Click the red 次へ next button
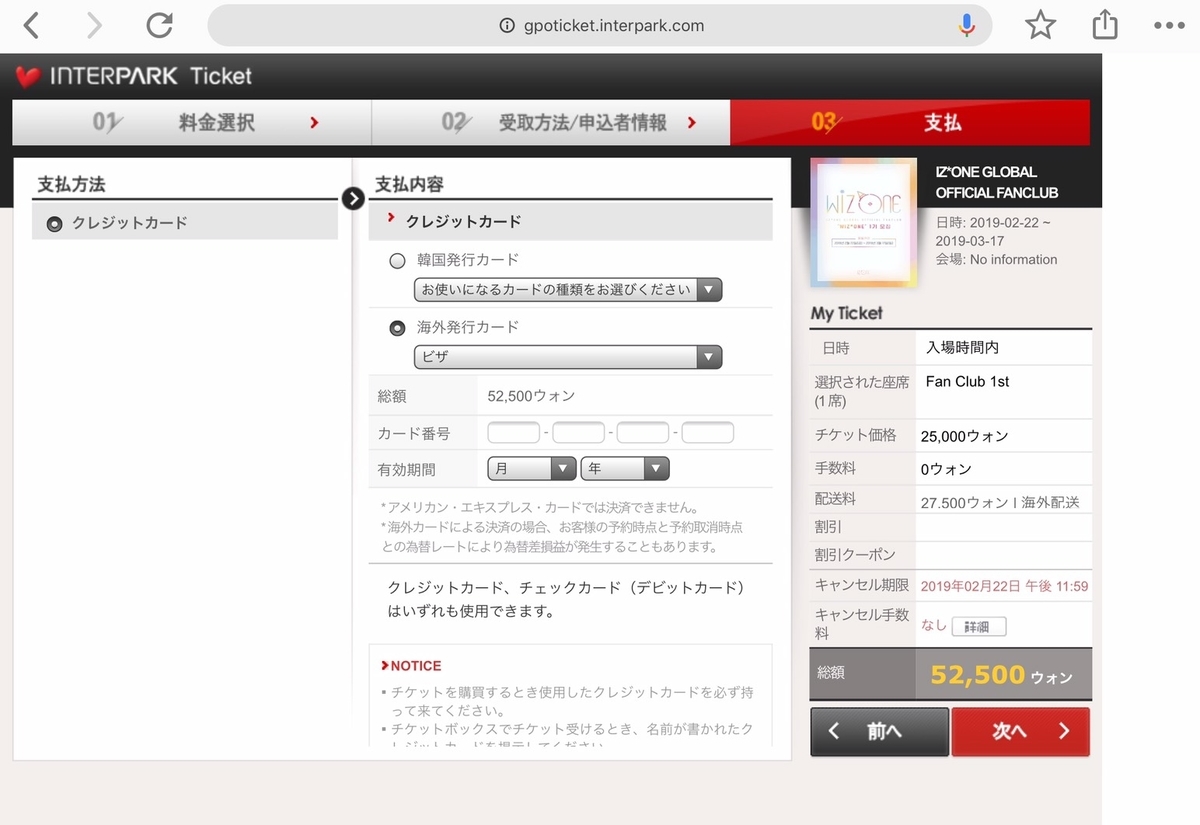The width and height of the screenshot is (1200, 825). (x=1021, y=732)
